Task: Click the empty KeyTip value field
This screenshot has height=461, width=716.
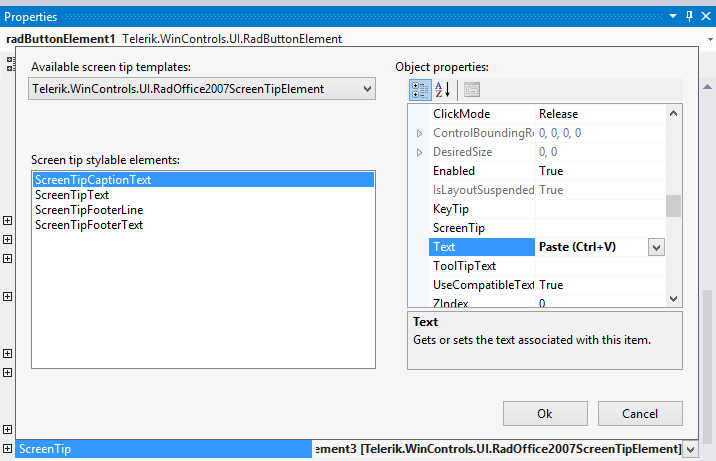Action: click(600, 209)
